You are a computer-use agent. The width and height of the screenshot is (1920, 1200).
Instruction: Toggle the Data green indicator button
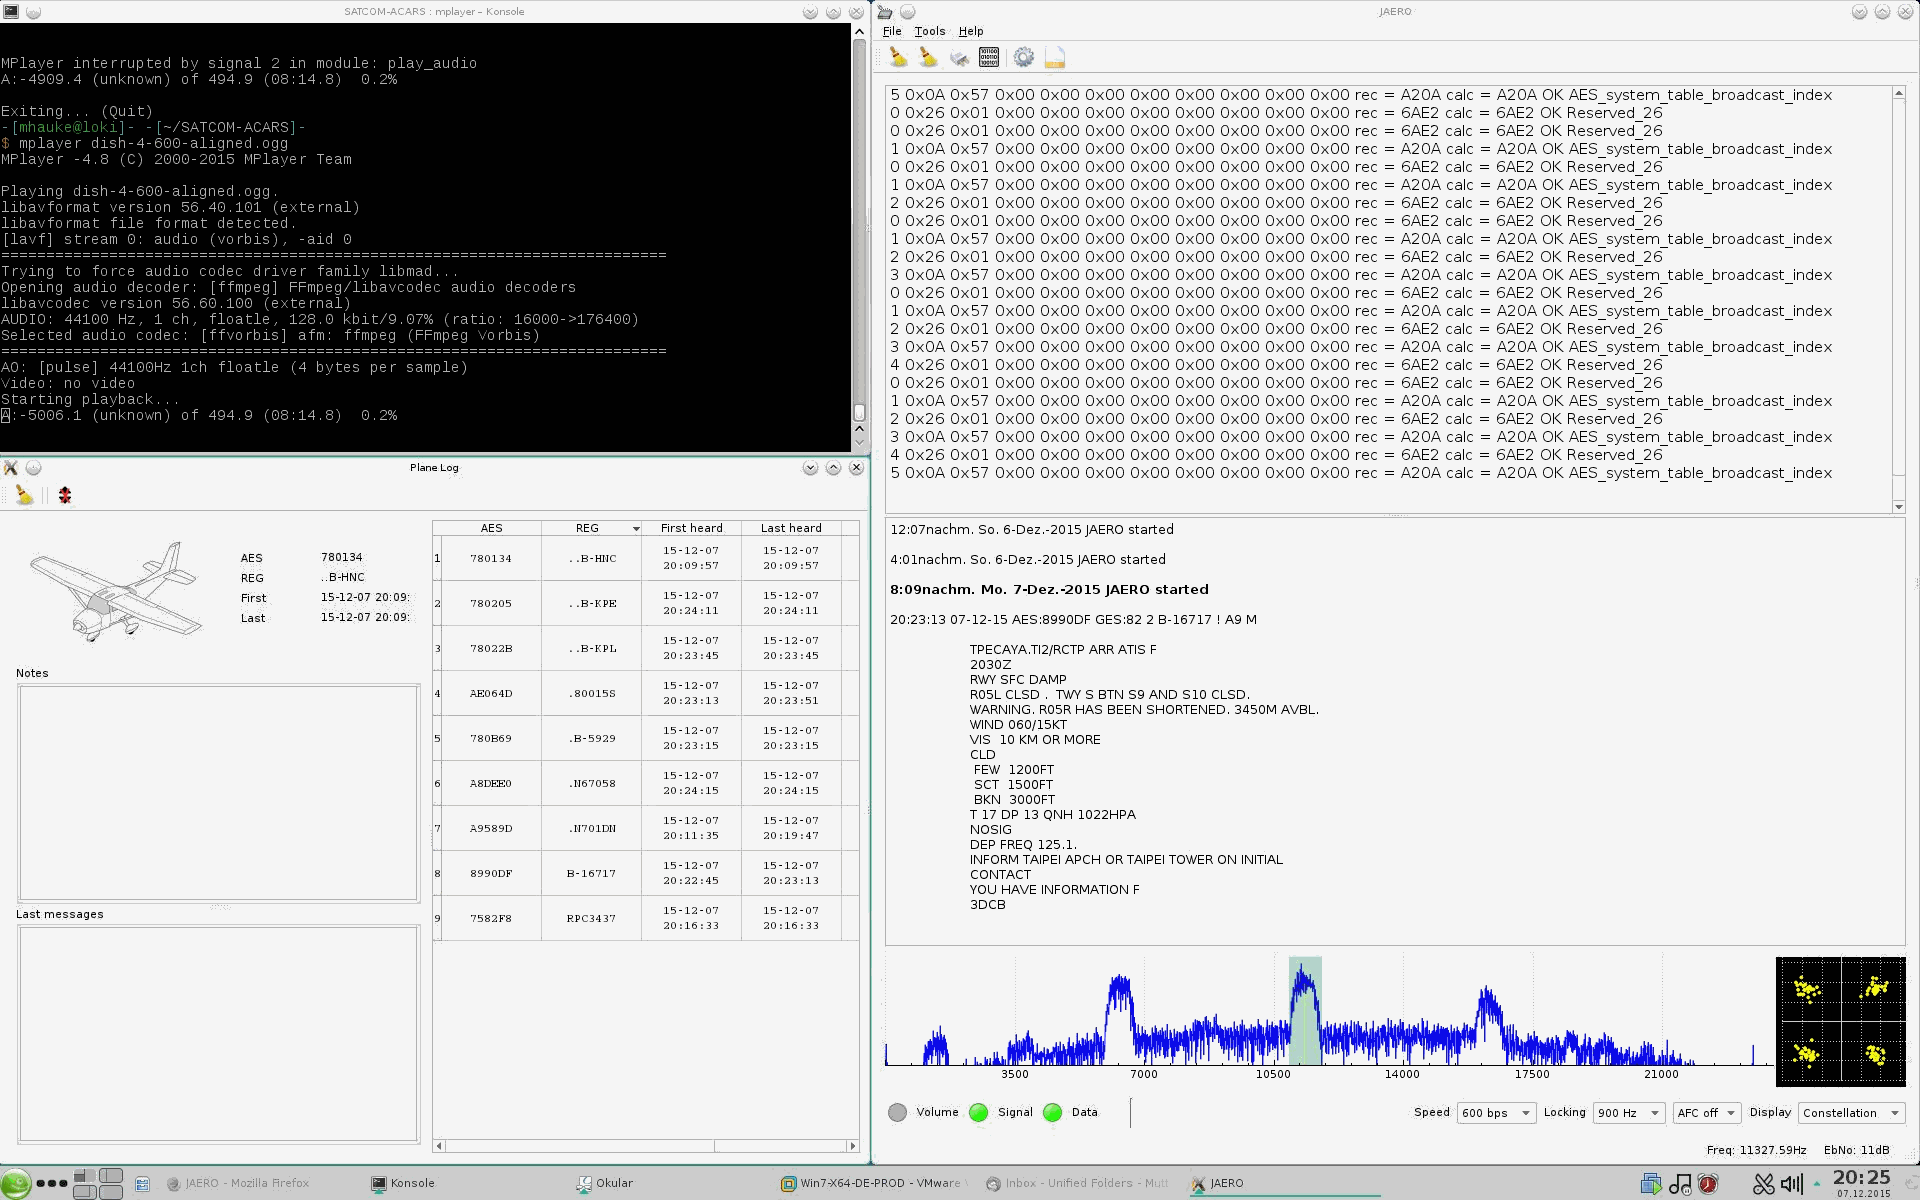[1055, 1112]
